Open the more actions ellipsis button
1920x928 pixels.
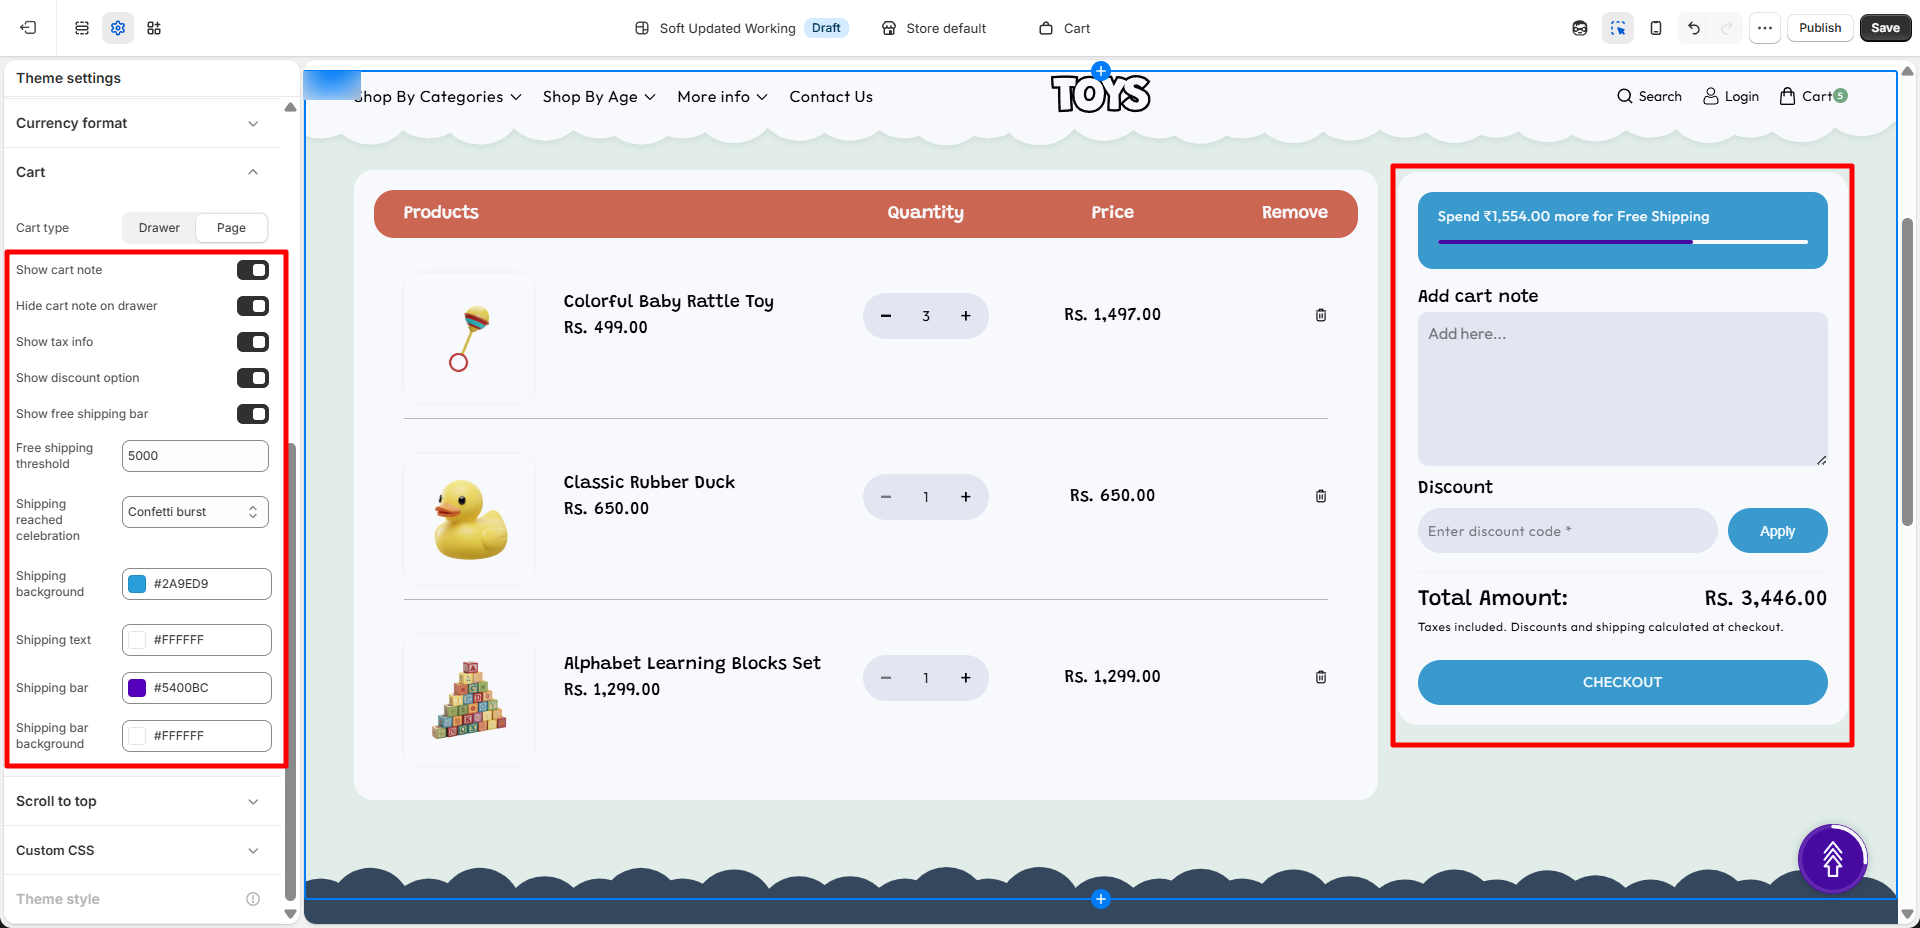click(x=1765, y=28)
